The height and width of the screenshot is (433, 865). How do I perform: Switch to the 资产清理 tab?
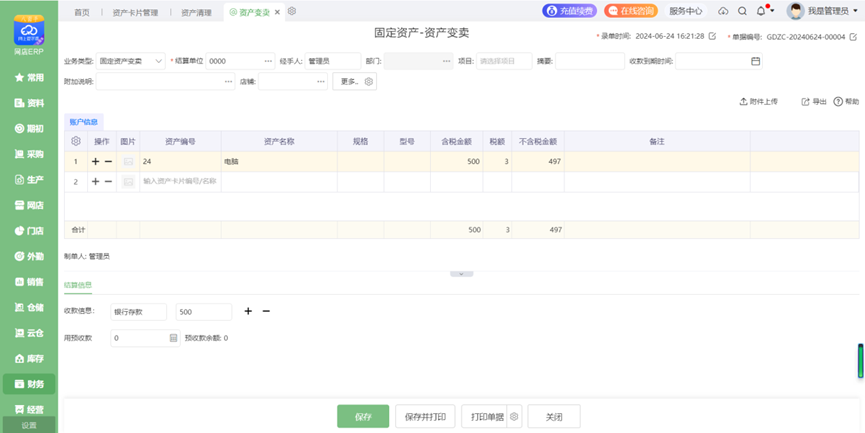tap(196, 12)
